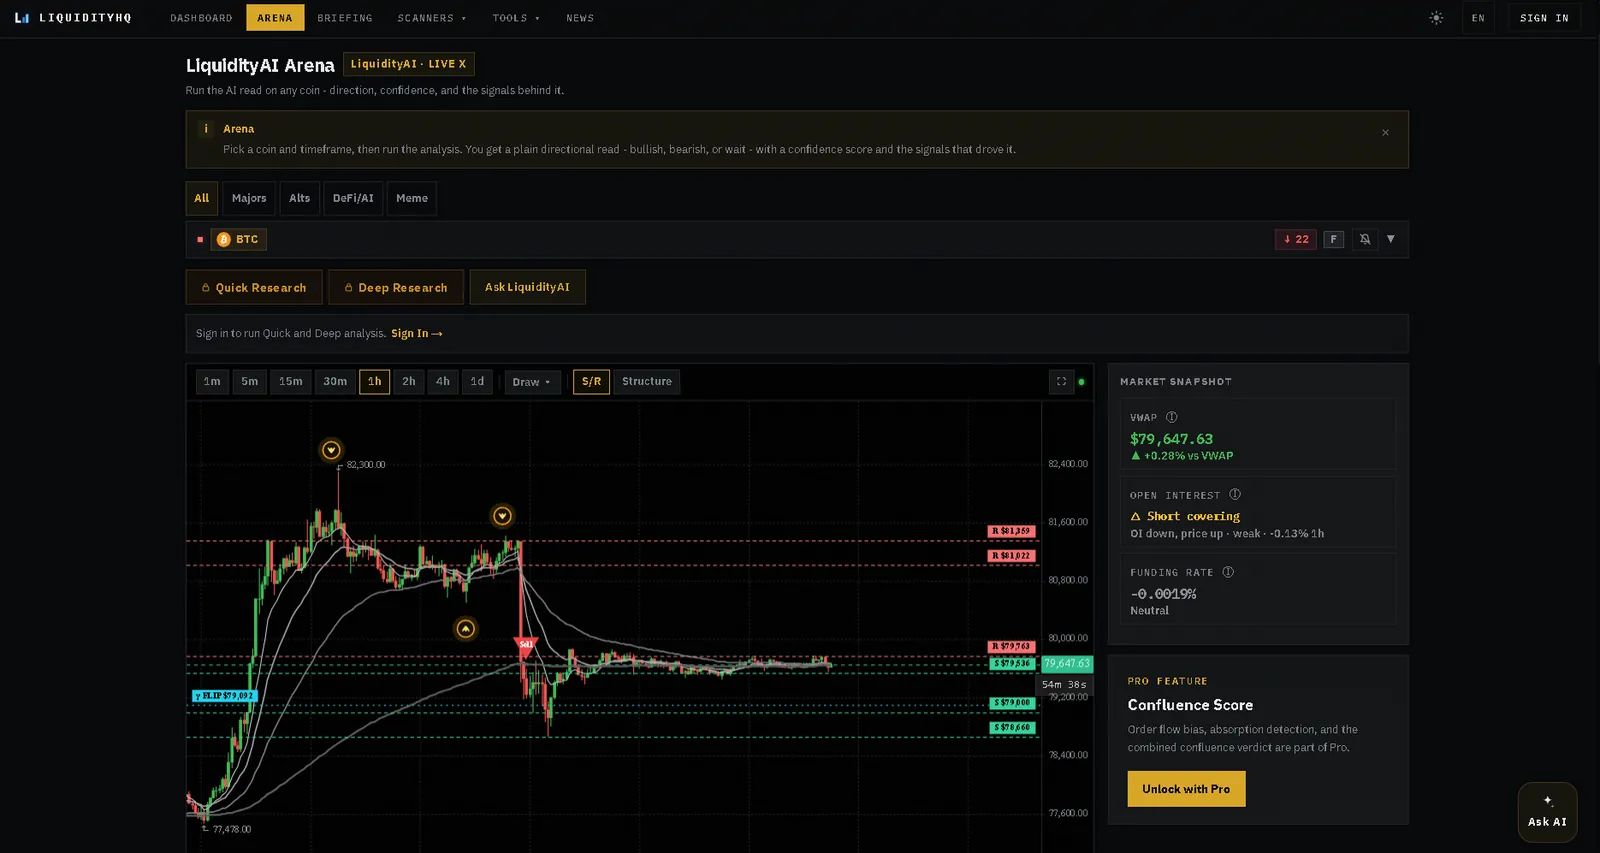Click the Bitcoin coin icon
Image resolution: width=1600 pixels, height=853 pixels.
point(224,239)
